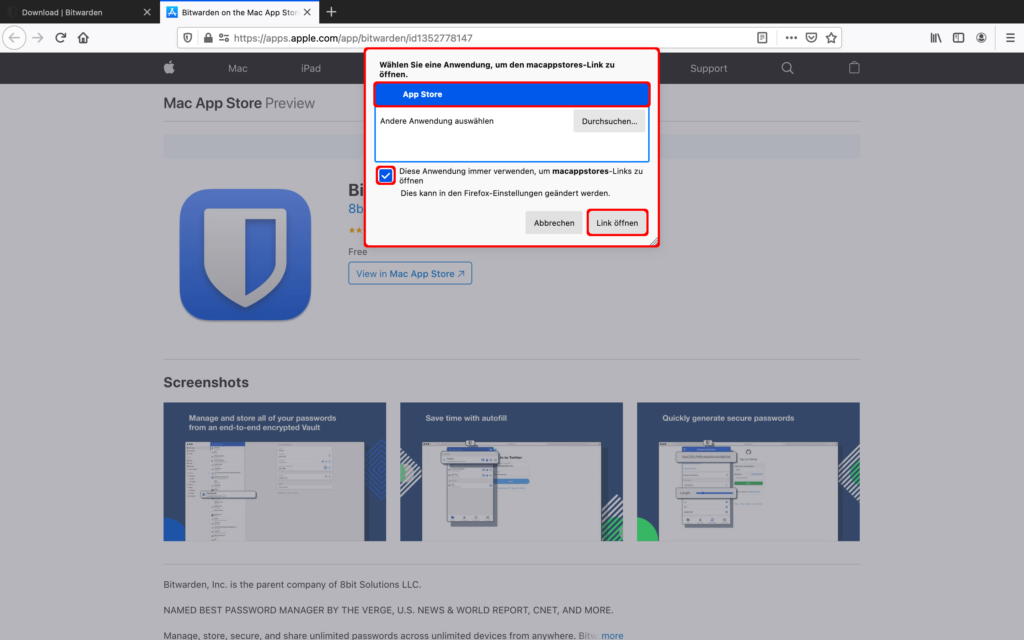
Task: Click the Durchsuchen... button
Action: [x=609, y=121]
